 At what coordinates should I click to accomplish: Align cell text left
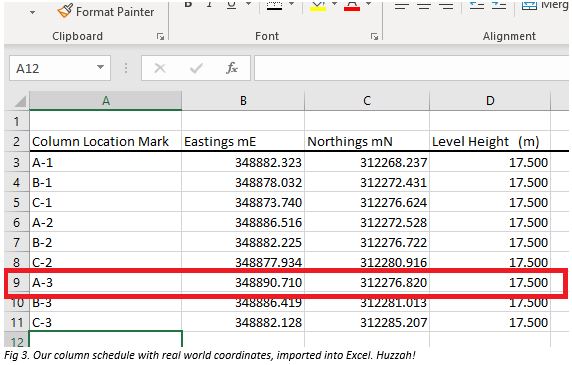[x=402, y=5]
